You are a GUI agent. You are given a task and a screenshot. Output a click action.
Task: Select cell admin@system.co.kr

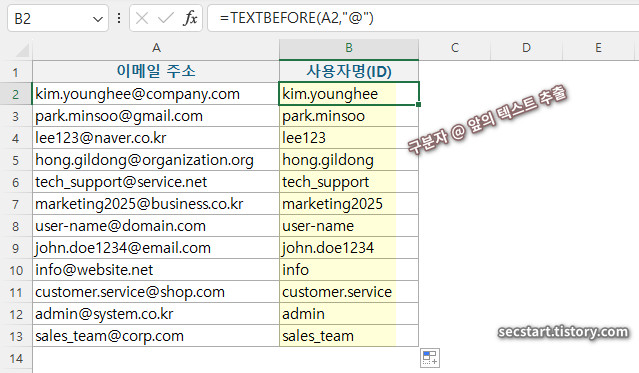(156, 314)
